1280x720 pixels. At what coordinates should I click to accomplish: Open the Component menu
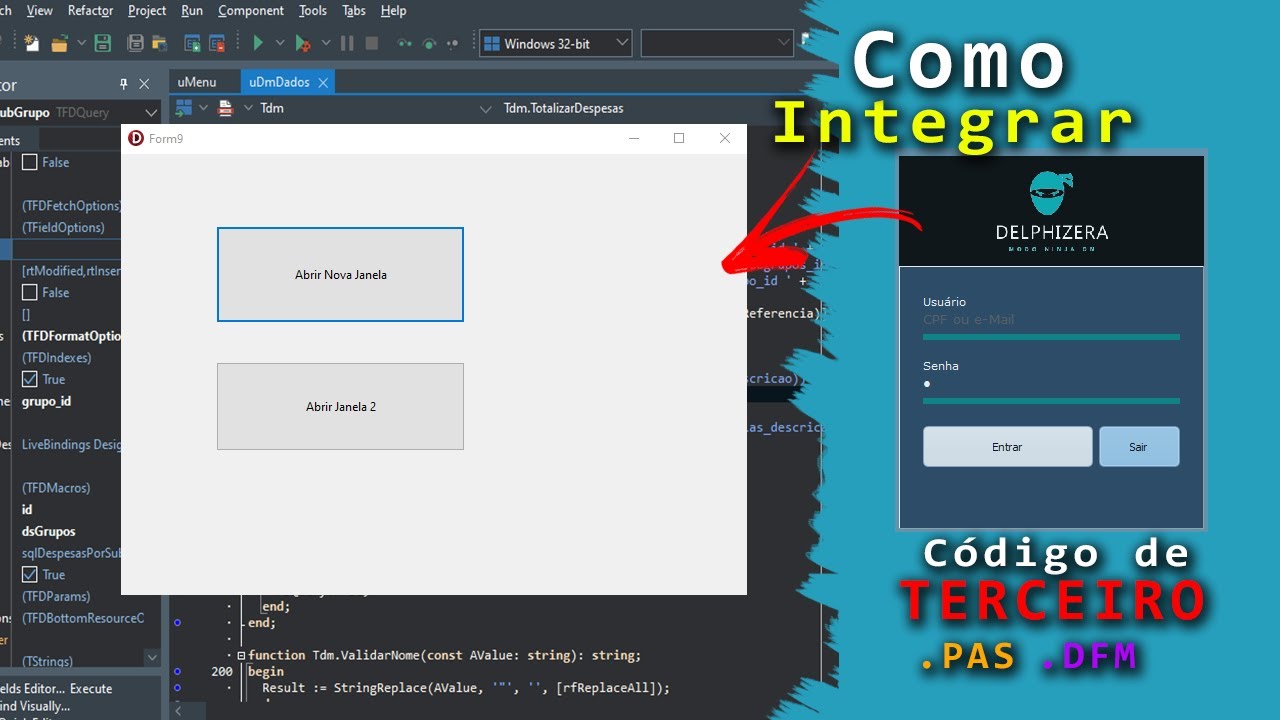(251, 10)
